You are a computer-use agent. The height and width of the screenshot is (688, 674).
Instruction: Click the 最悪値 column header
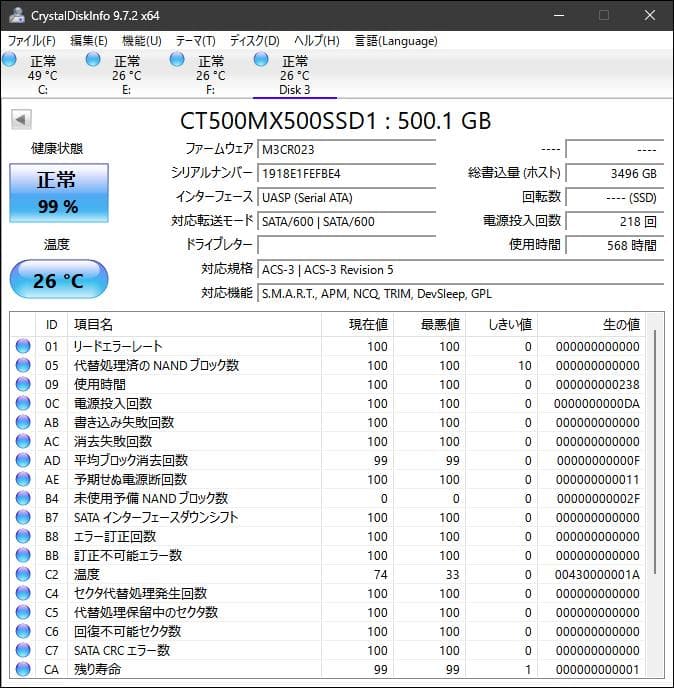[429, 325]
